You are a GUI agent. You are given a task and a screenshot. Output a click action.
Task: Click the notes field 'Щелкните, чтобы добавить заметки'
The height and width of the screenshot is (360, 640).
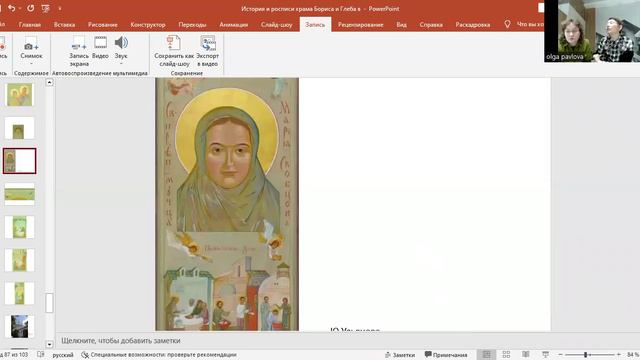tap(121, 340)
